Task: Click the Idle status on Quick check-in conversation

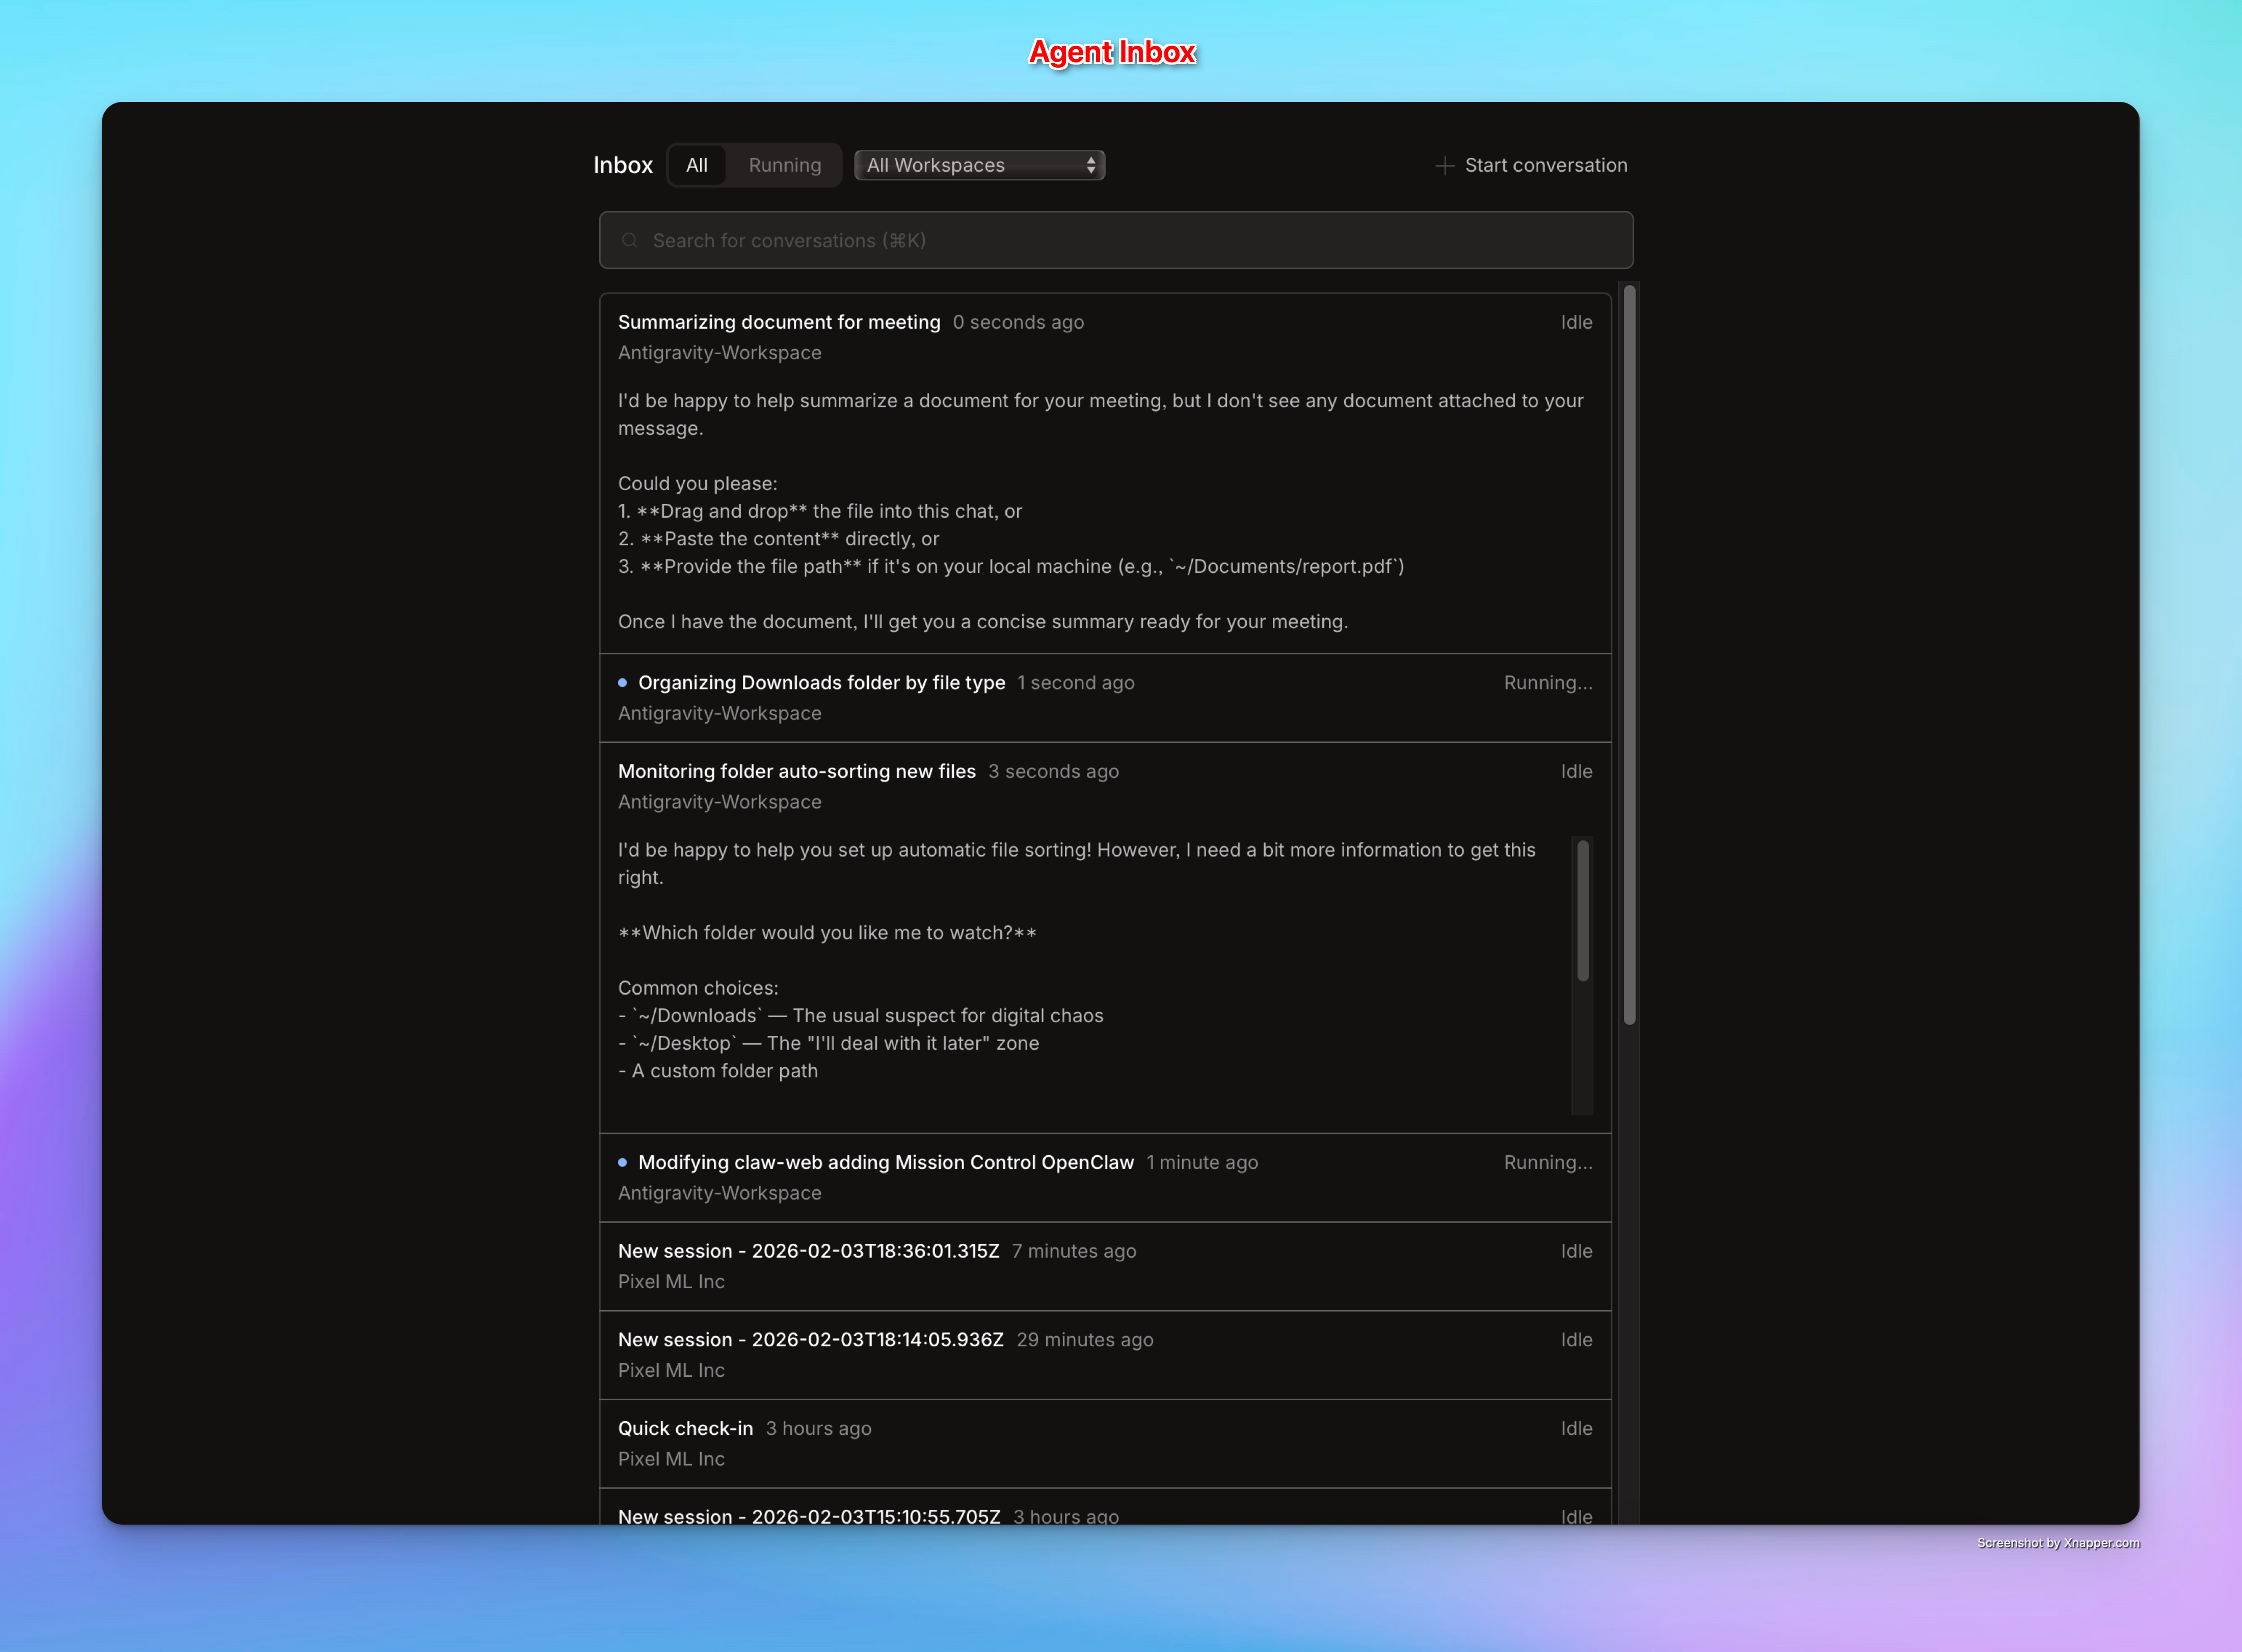Action: coord(1576,1428)
